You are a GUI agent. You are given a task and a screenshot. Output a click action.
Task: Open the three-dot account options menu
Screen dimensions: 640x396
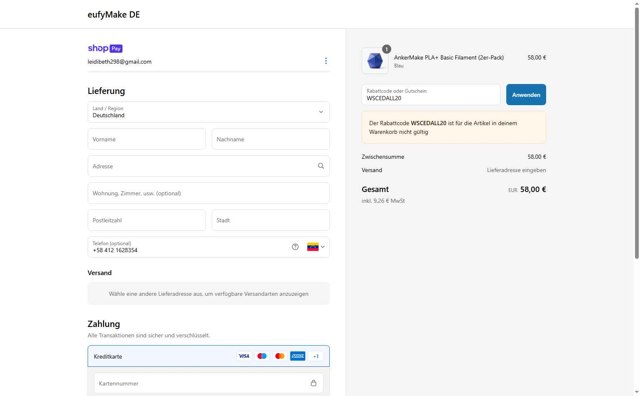[325, 61]
